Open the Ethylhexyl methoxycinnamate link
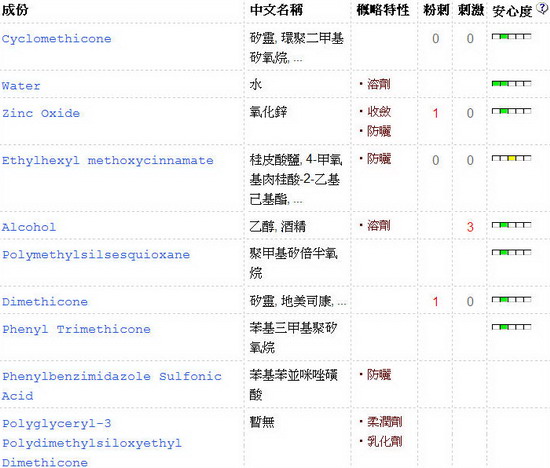The width and height of the screenshot is (550, 468). tap(108, 160)
